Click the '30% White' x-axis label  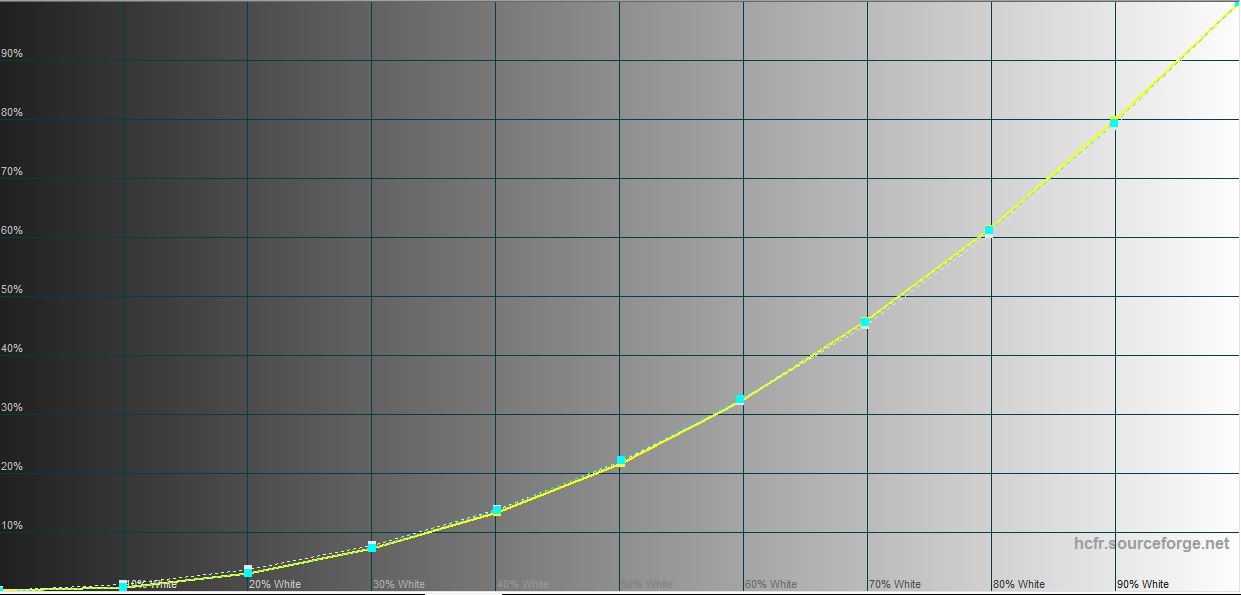(399, 584)
